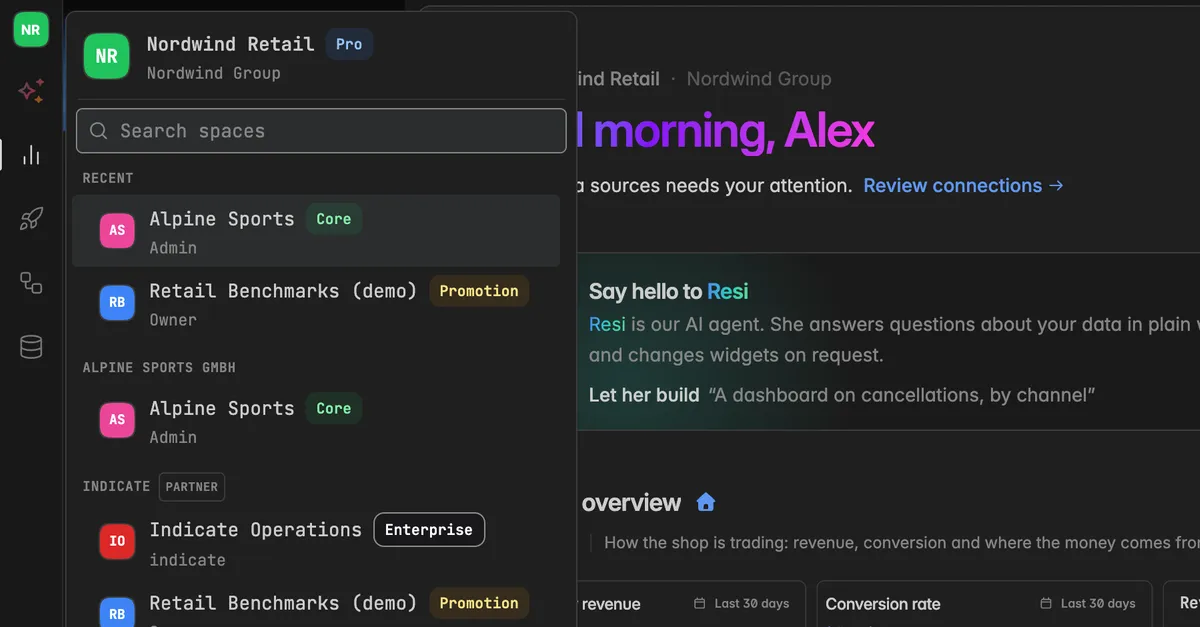The height and width of the screenshot is (627, 1200).
Task: Switch to Indicate Operations space
Action: click(x=316, y=543)
